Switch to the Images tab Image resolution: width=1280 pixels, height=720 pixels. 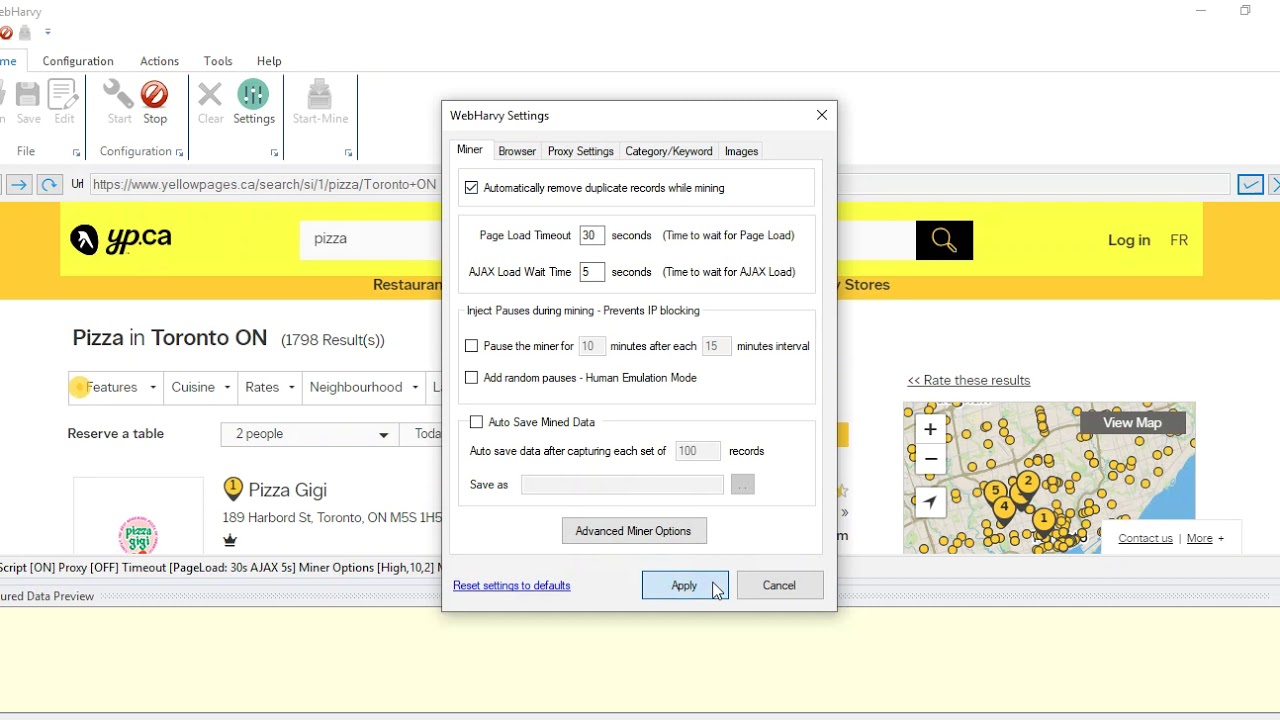[741, 151]
